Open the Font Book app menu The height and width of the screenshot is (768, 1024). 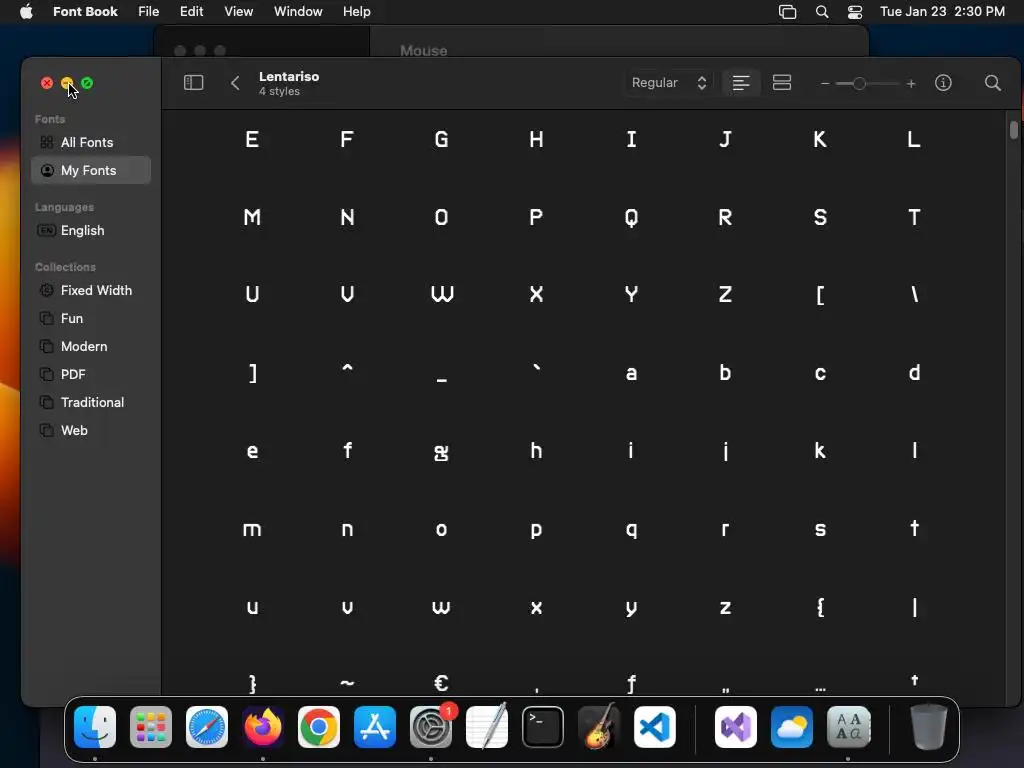point(85,12)
